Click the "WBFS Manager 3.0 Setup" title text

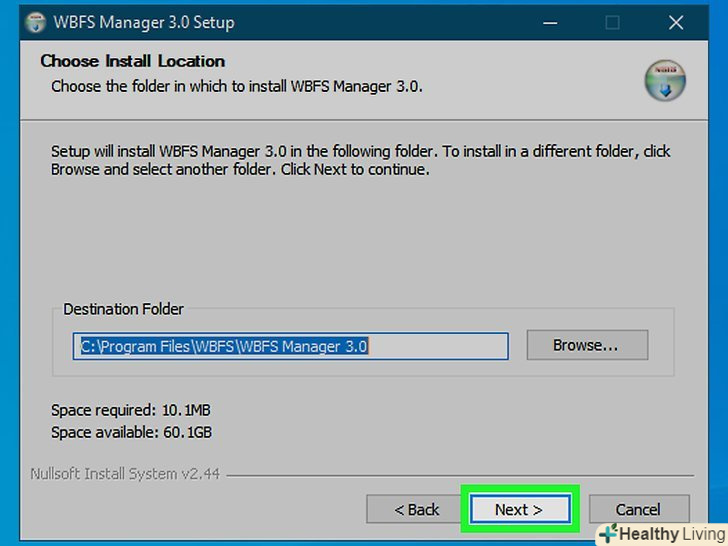coord(146,22)
